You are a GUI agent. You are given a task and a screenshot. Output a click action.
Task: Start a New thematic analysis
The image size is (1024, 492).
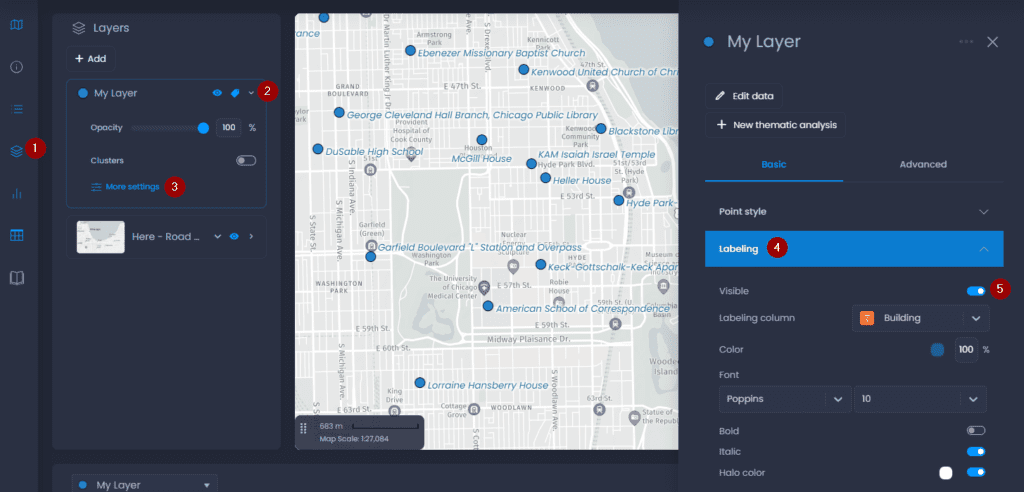pyautogui.click(x=775, y=125)
